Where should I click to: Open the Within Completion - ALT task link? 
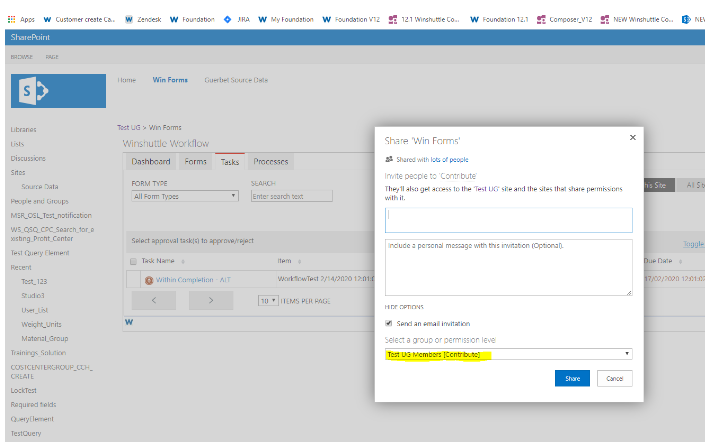(193, 280)
